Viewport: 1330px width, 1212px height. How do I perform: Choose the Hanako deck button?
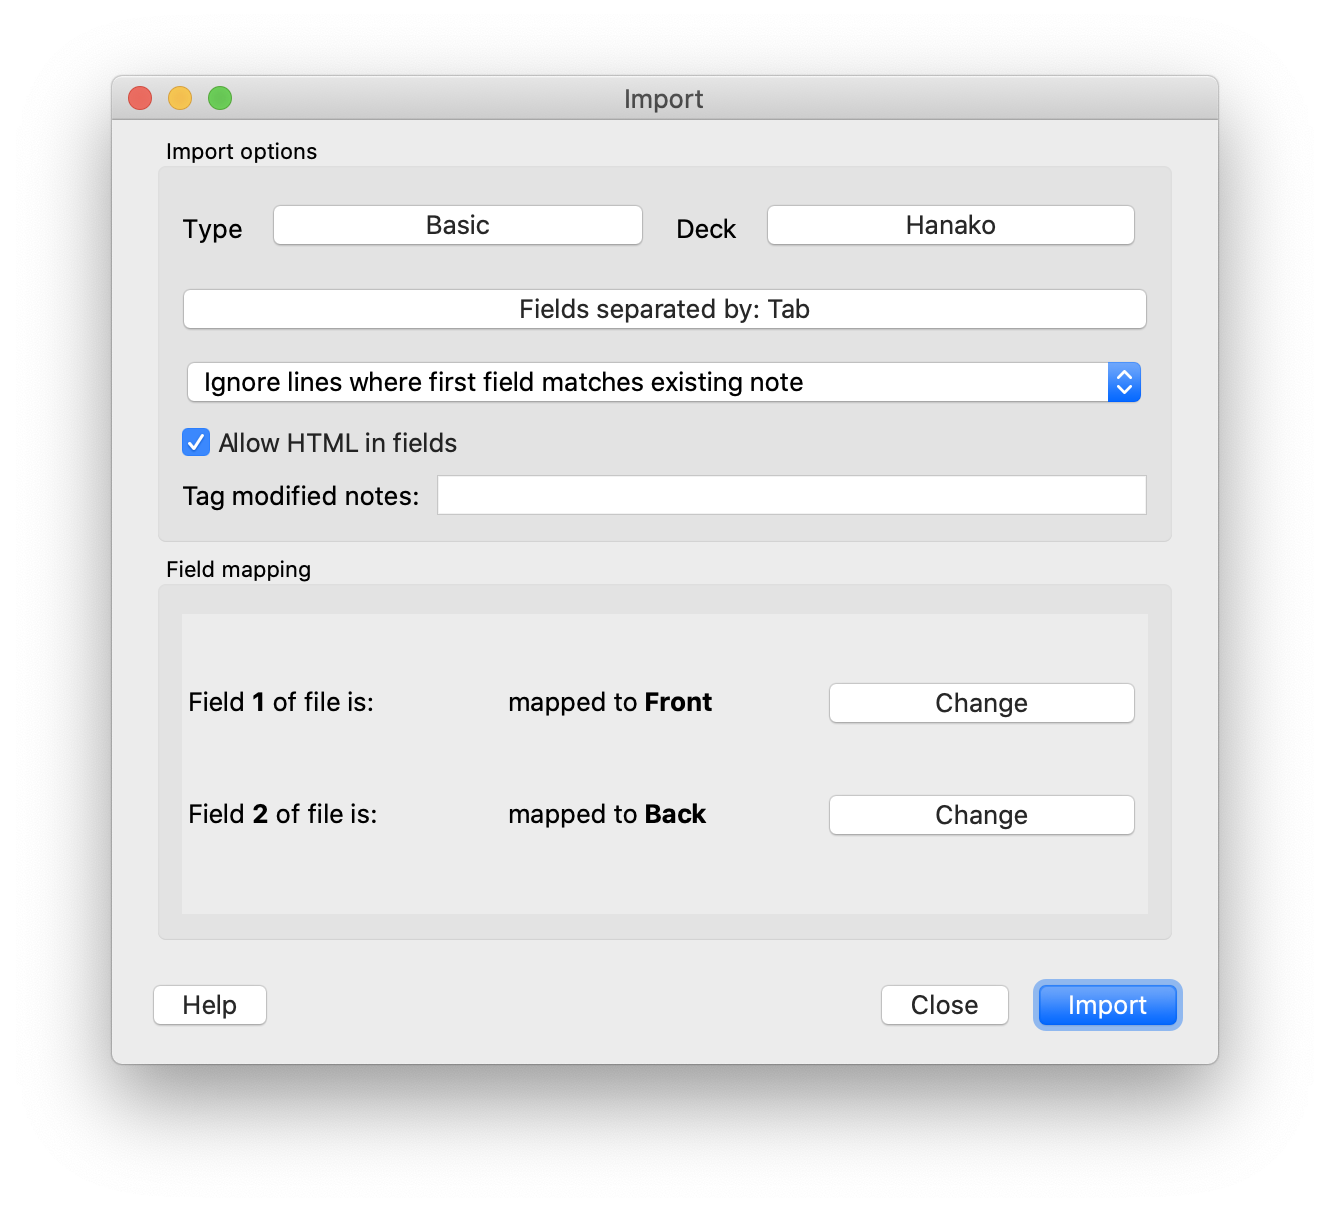pos(951,225)
